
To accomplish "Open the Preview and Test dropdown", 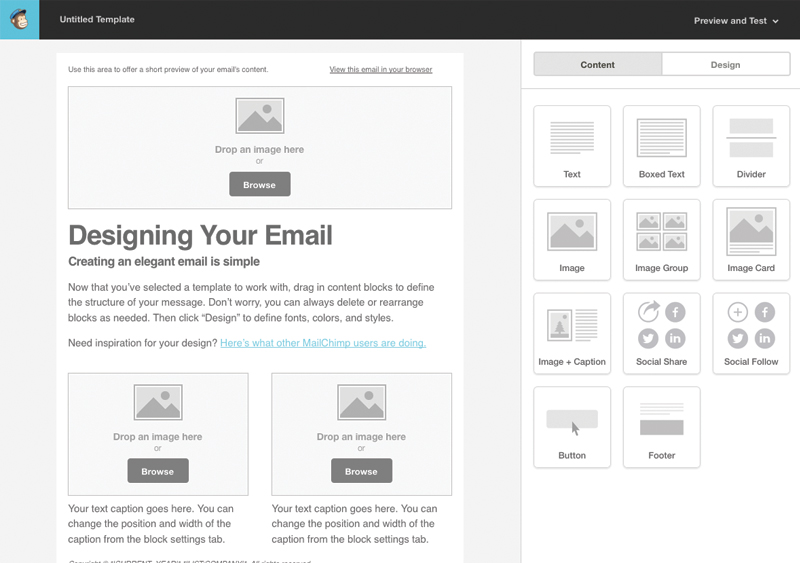I will tap(736, 20).
